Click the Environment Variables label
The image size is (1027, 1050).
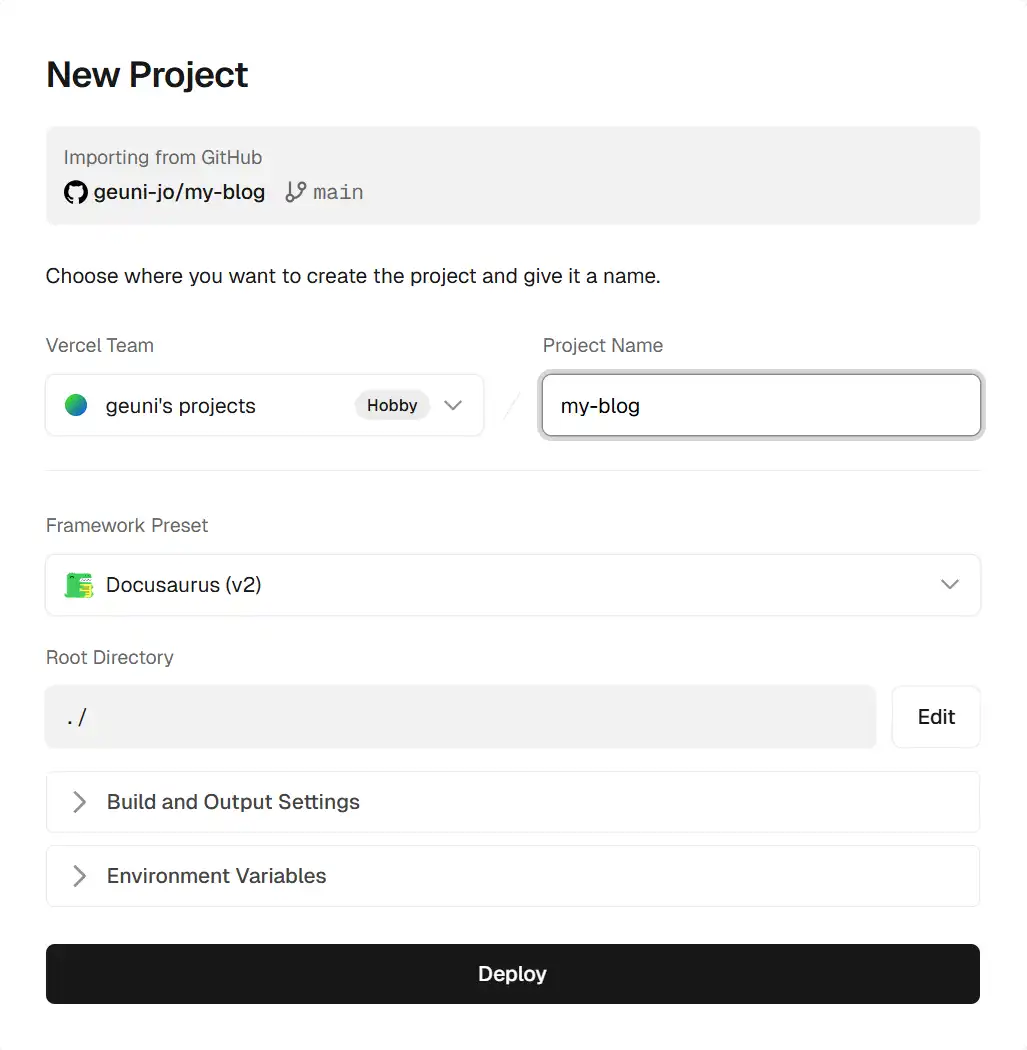click(217, 876)
